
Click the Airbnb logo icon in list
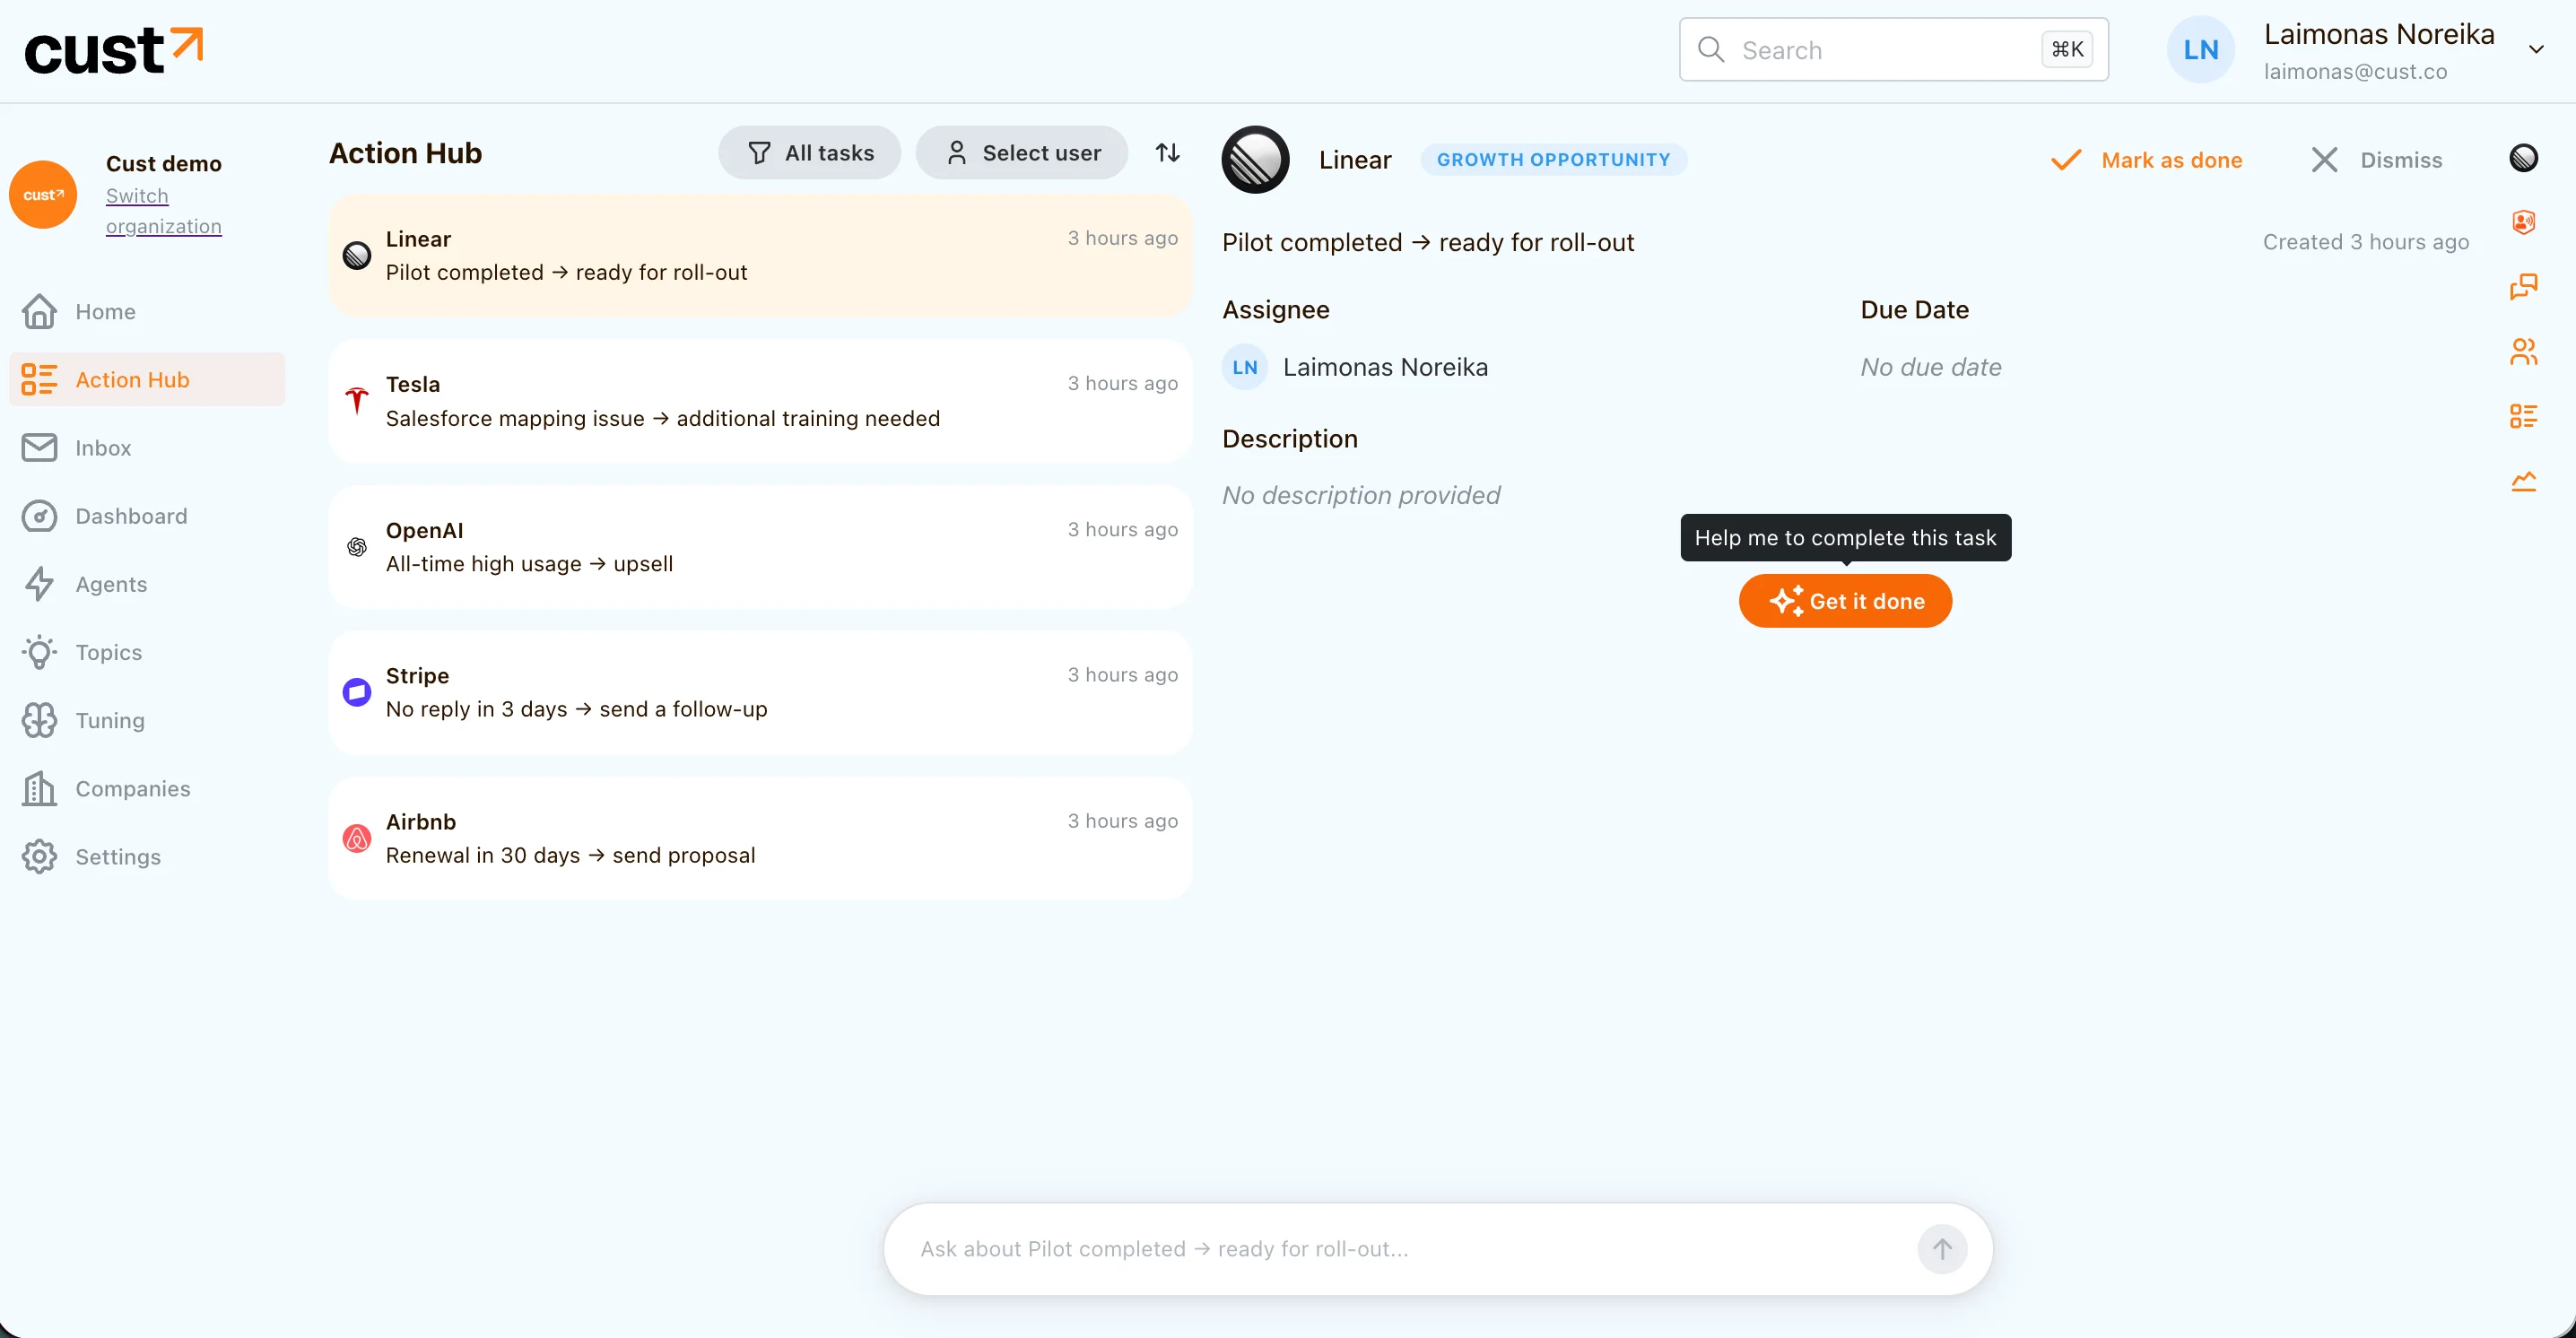point(357,838)
